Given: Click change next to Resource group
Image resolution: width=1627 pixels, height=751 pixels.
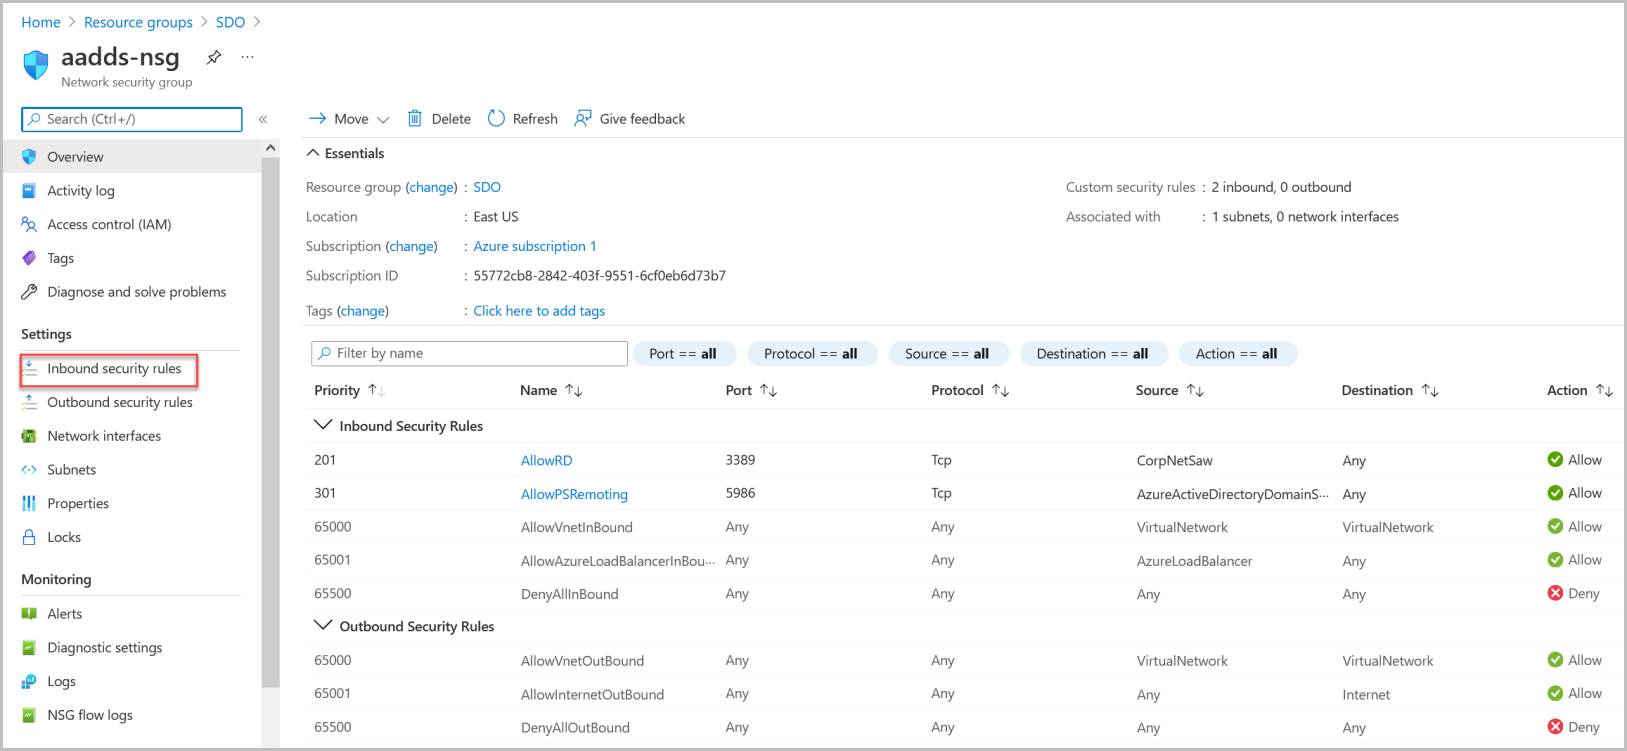Looking at the screenshot, I should click(x=432, y=187).
